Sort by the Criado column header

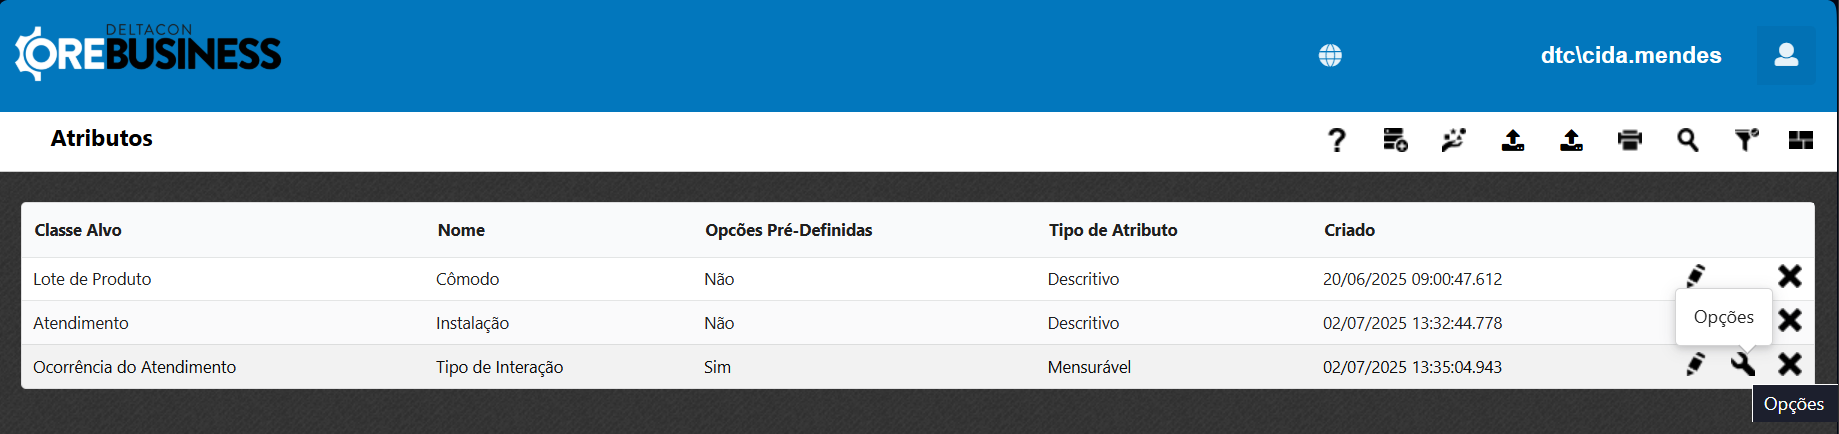pyautogui.click(x=1349, y=230)
